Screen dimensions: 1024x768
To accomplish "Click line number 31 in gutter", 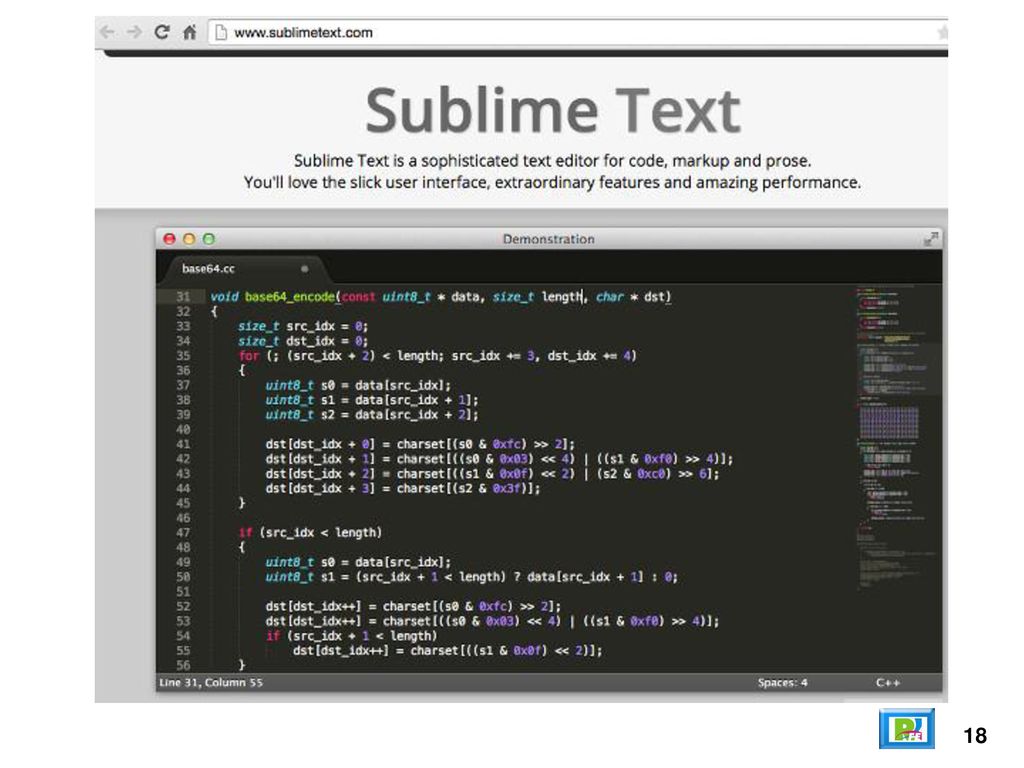I will [x=183, y=296].
